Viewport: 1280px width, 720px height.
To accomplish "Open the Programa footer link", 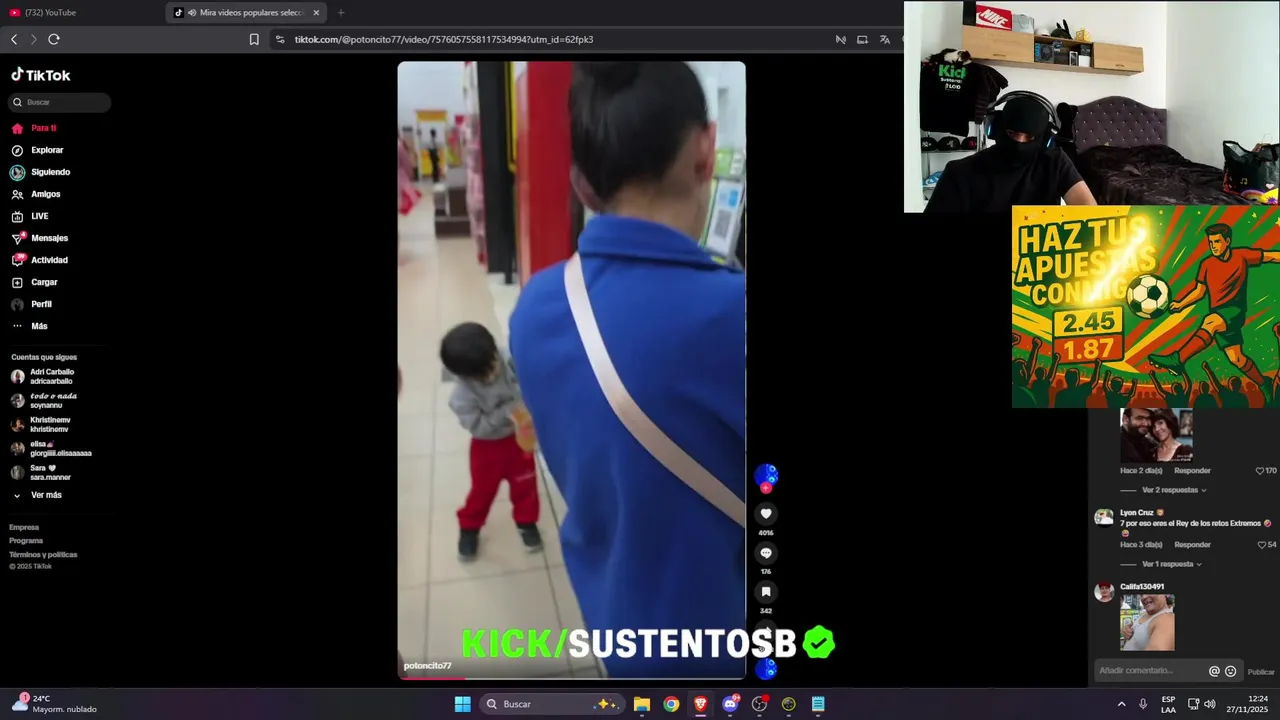I will coord(26,541).
